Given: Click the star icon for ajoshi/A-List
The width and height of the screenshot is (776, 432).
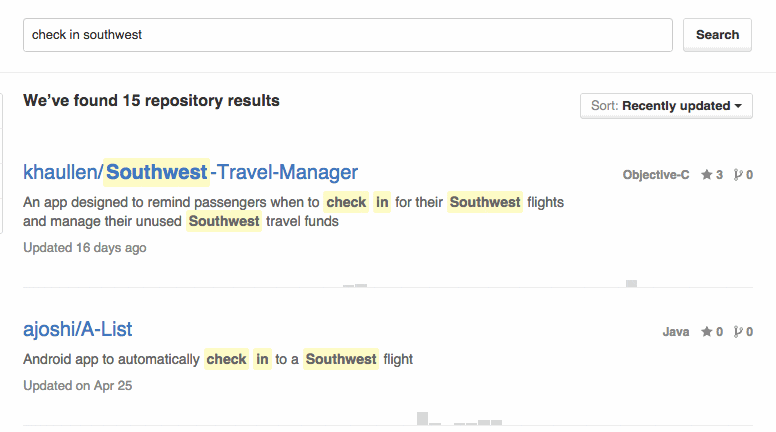Looking at the screenshot, I should click(706, 332).
